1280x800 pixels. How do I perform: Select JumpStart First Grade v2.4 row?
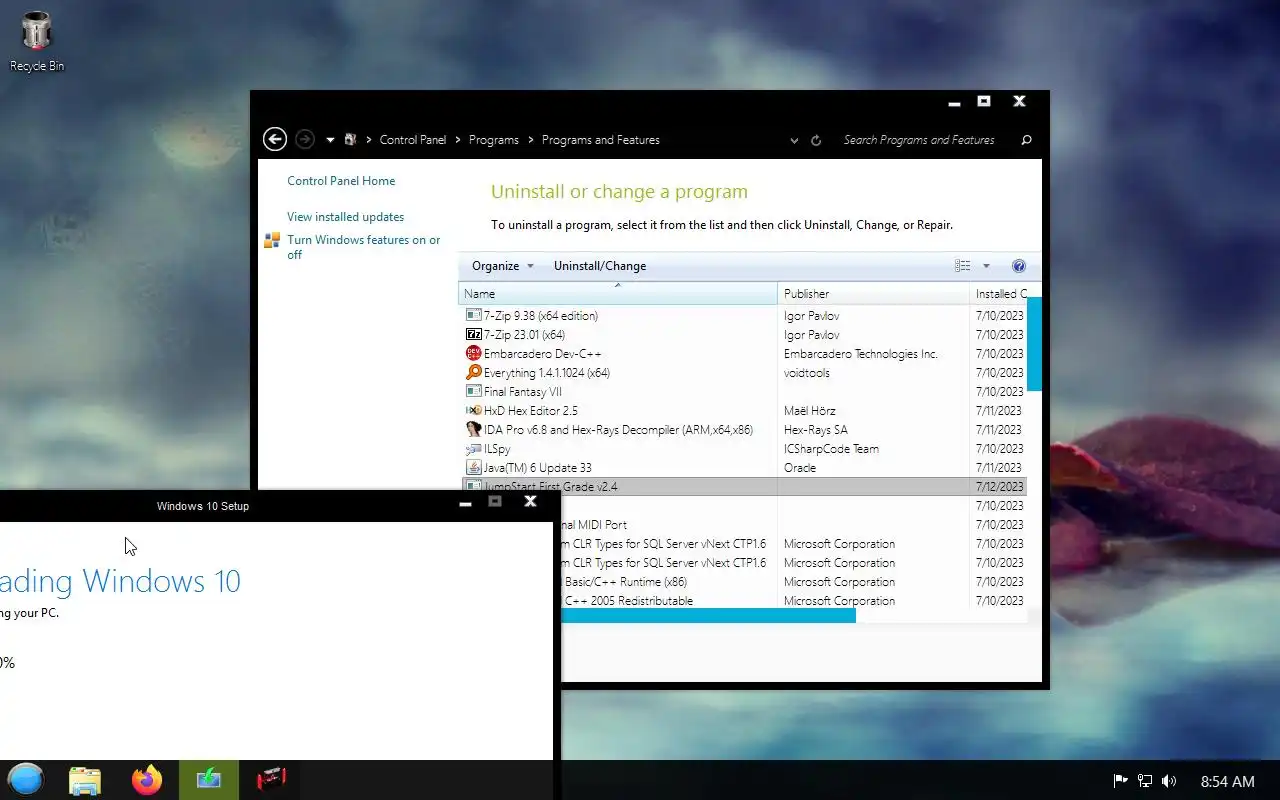[744, 487]
